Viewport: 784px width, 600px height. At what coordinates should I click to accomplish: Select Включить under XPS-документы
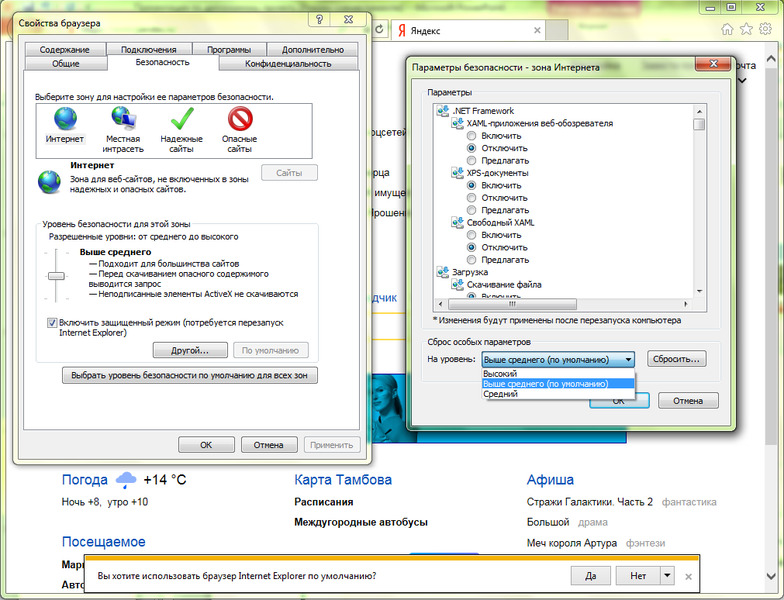[471, 185]
